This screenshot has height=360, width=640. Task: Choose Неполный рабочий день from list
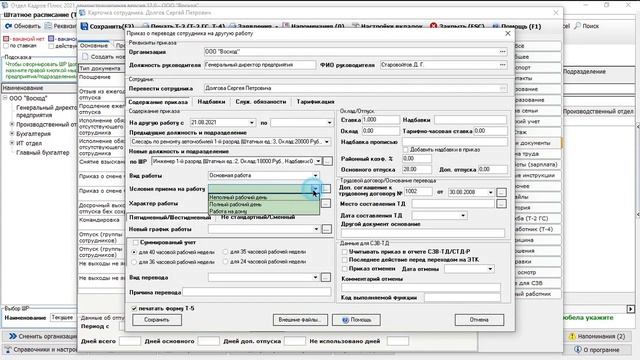point(264,198)
